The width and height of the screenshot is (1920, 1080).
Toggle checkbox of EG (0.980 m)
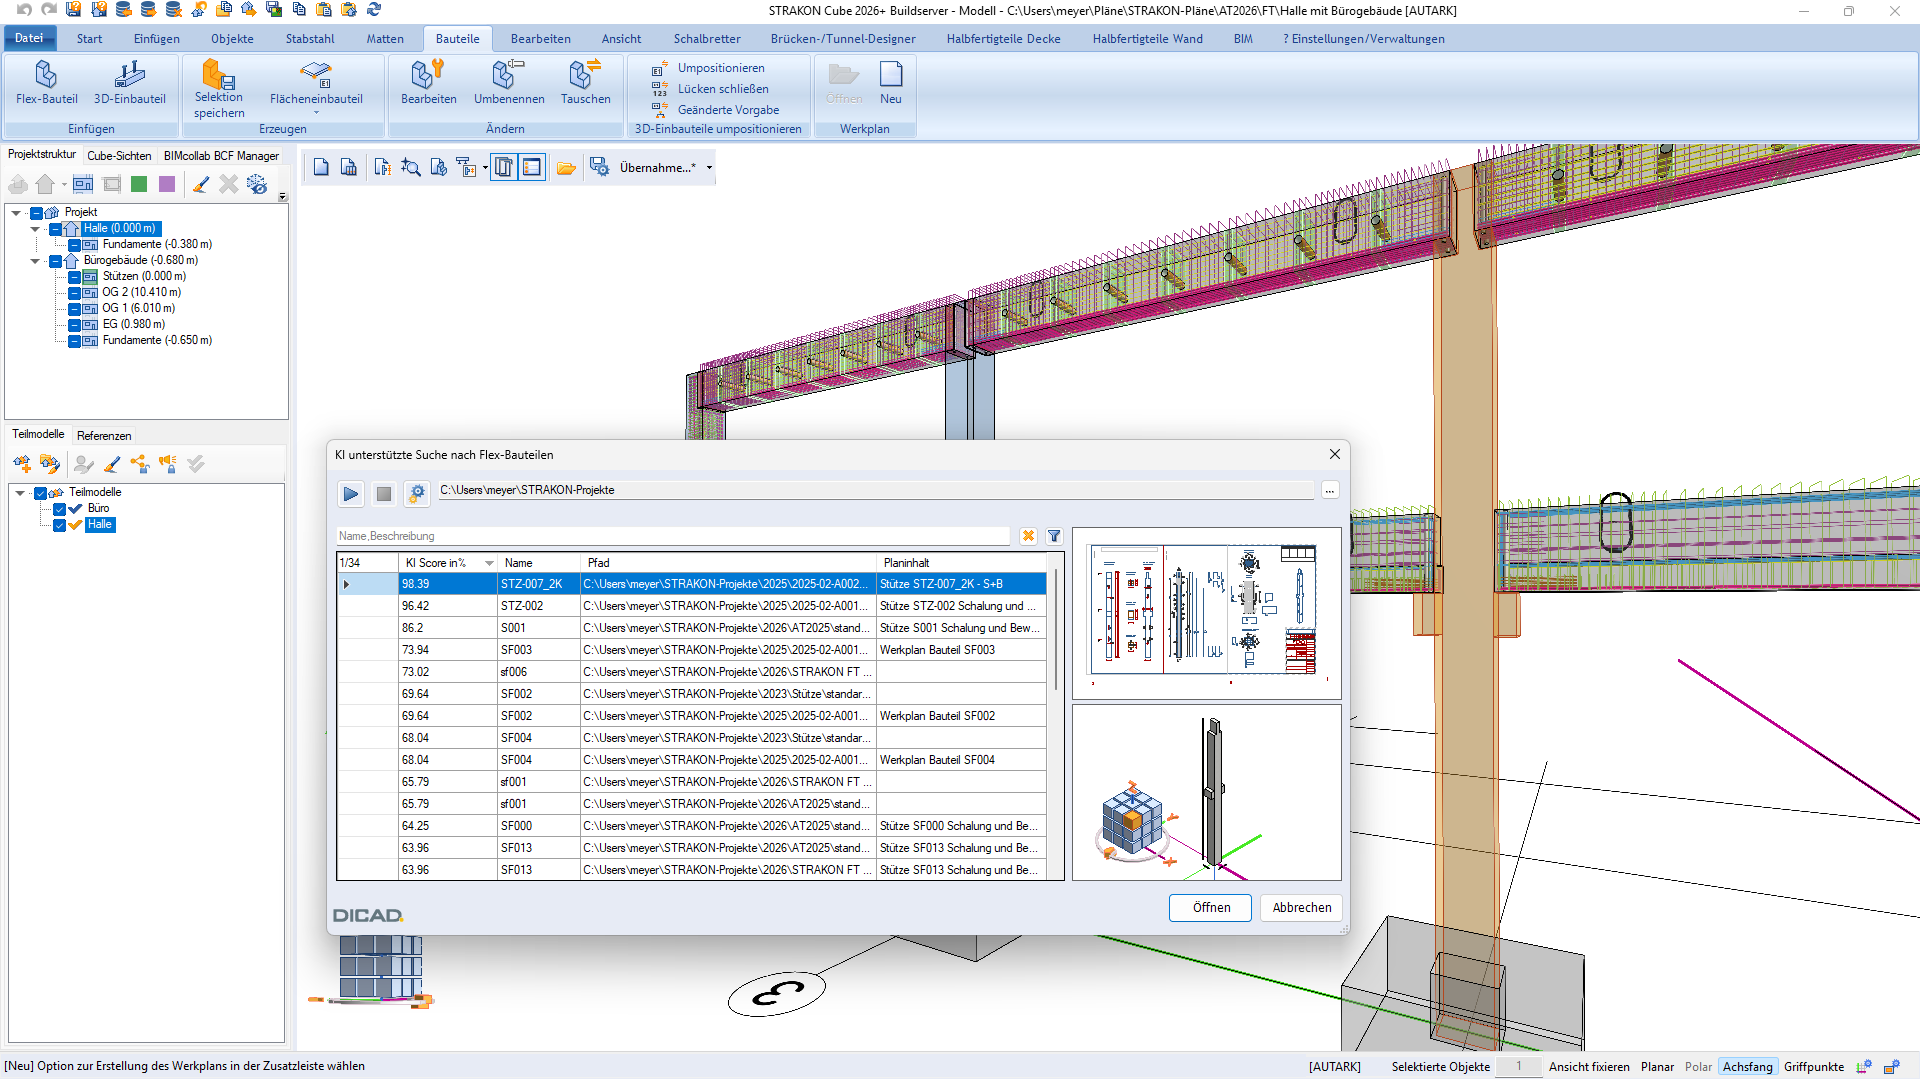pos(74,325)
